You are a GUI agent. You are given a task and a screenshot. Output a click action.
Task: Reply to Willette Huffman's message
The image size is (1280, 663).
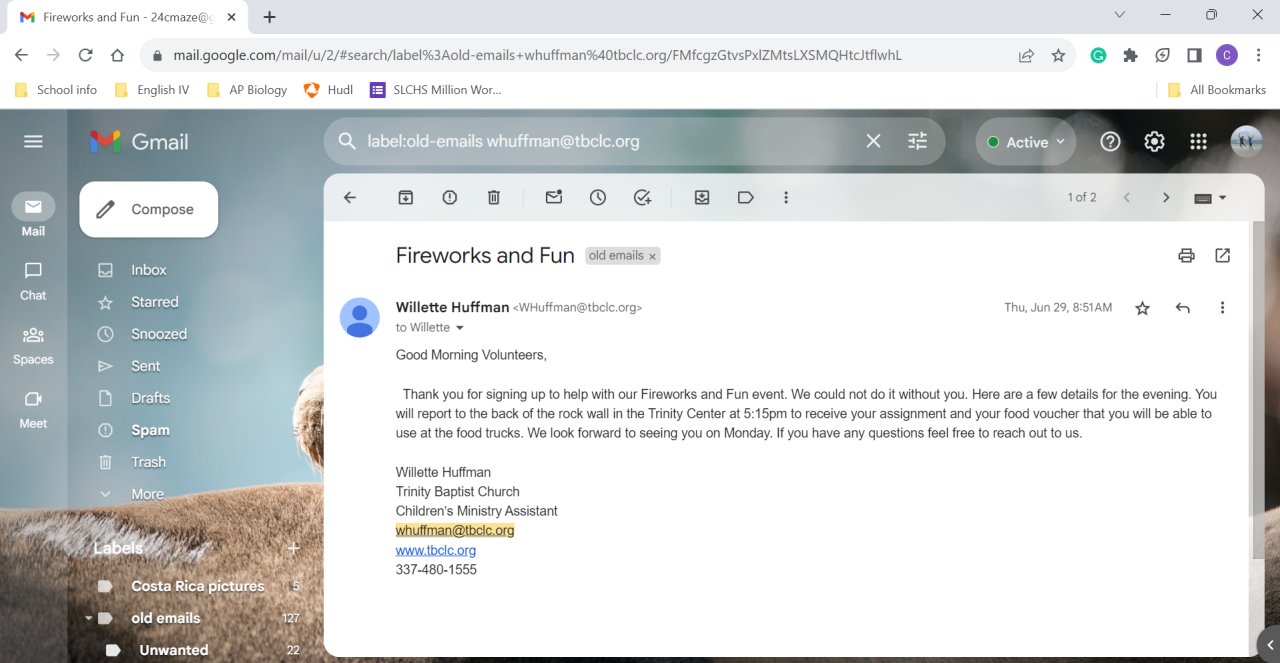(x=1183, y=308)
